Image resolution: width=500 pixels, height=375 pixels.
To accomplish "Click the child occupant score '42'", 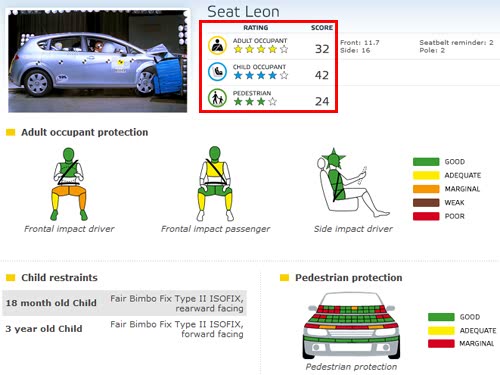I will click(322, 75).
